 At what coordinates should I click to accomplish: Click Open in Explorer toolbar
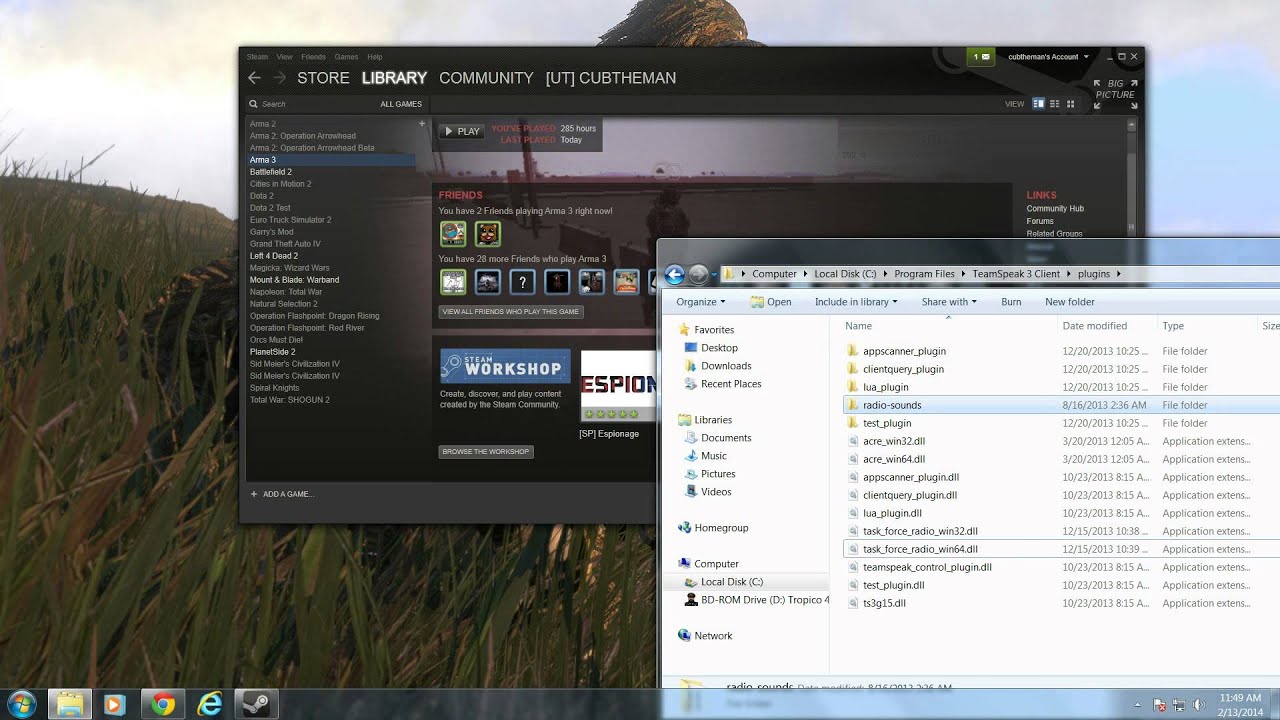pos(771,302)
